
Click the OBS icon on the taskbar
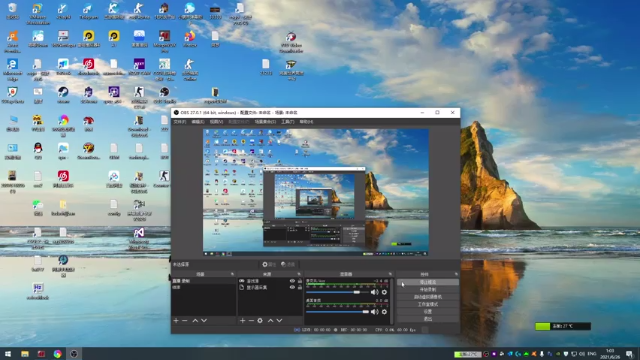click(74, 354)
